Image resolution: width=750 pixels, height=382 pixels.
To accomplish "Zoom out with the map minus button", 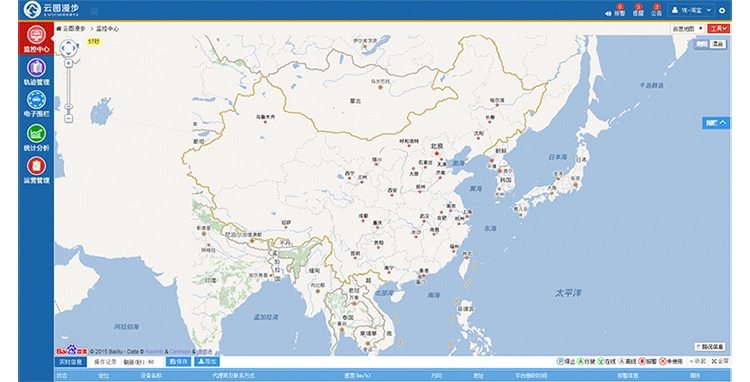I will click(x=68, y=118).
